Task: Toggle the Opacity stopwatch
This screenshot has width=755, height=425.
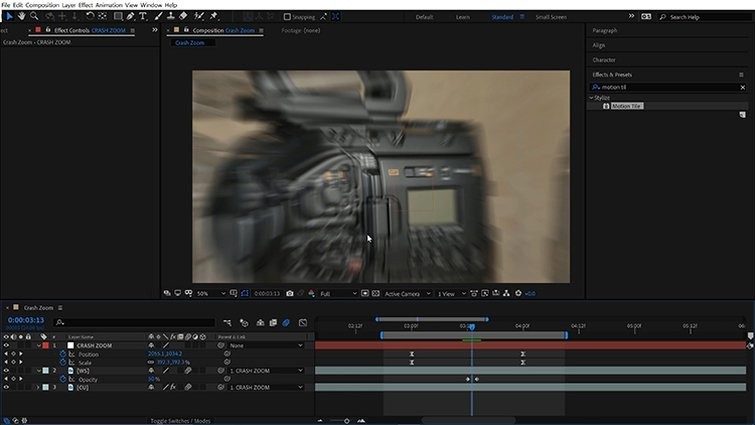Action: click(63, 379)
